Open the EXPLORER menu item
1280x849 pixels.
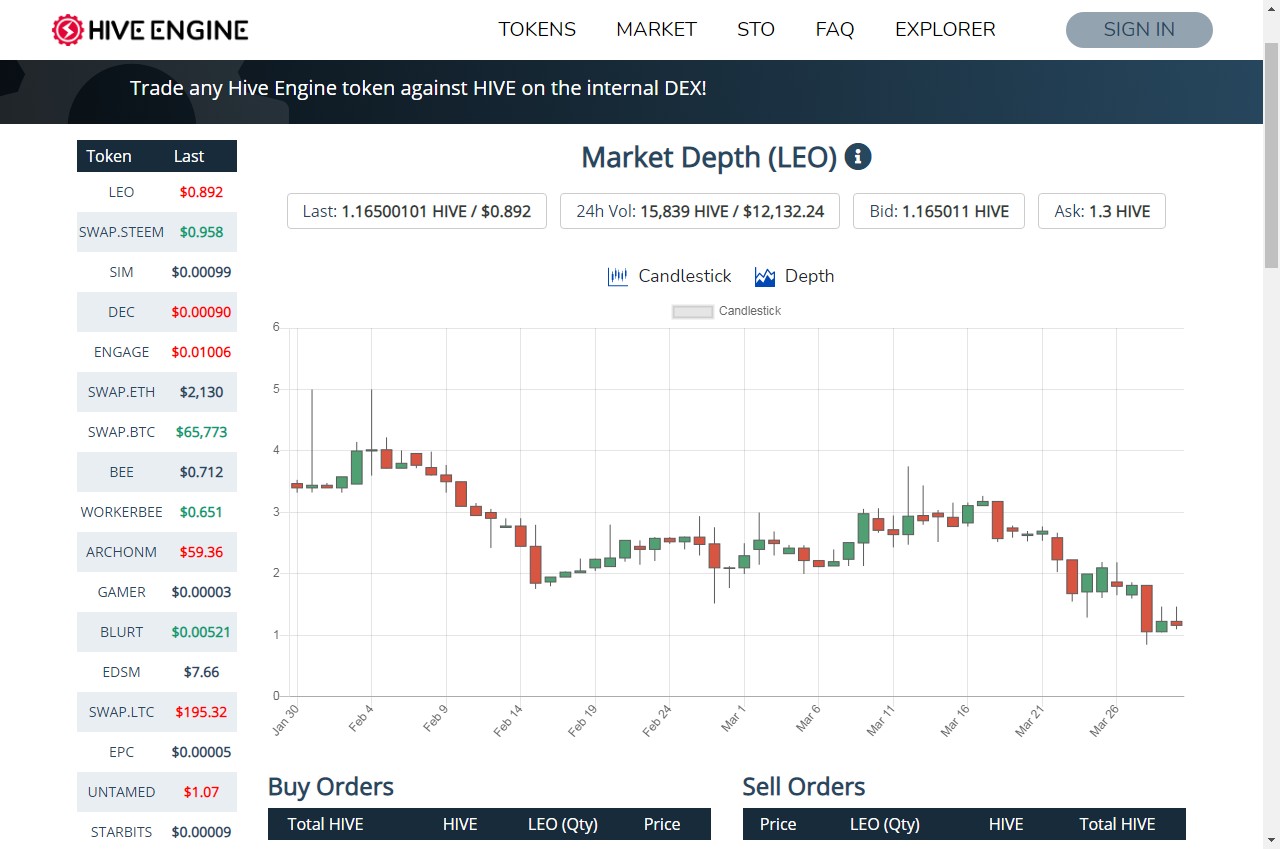[945, 30]
